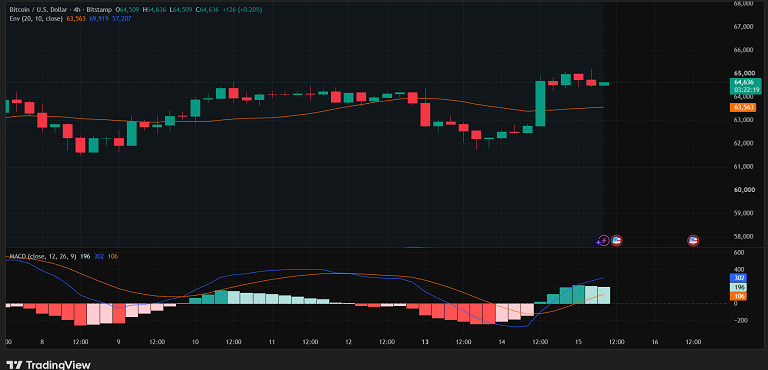Open the US flag event marker below date 16 12:00
Viewport: 768px width, 370px height.
pos(693,241)
